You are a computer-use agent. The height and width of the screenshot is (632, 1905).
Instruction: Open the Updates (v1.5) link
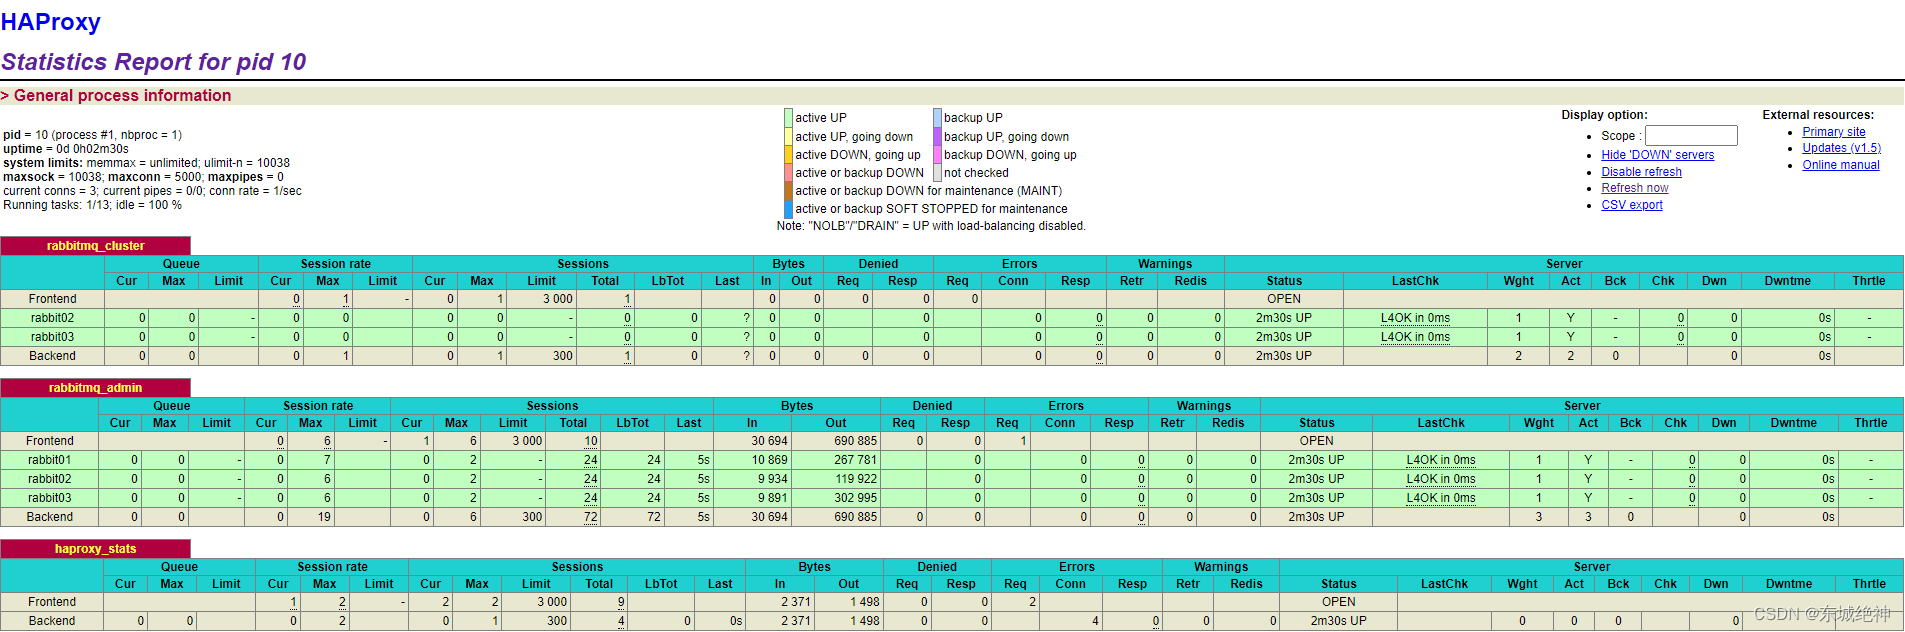(1841, 148)
